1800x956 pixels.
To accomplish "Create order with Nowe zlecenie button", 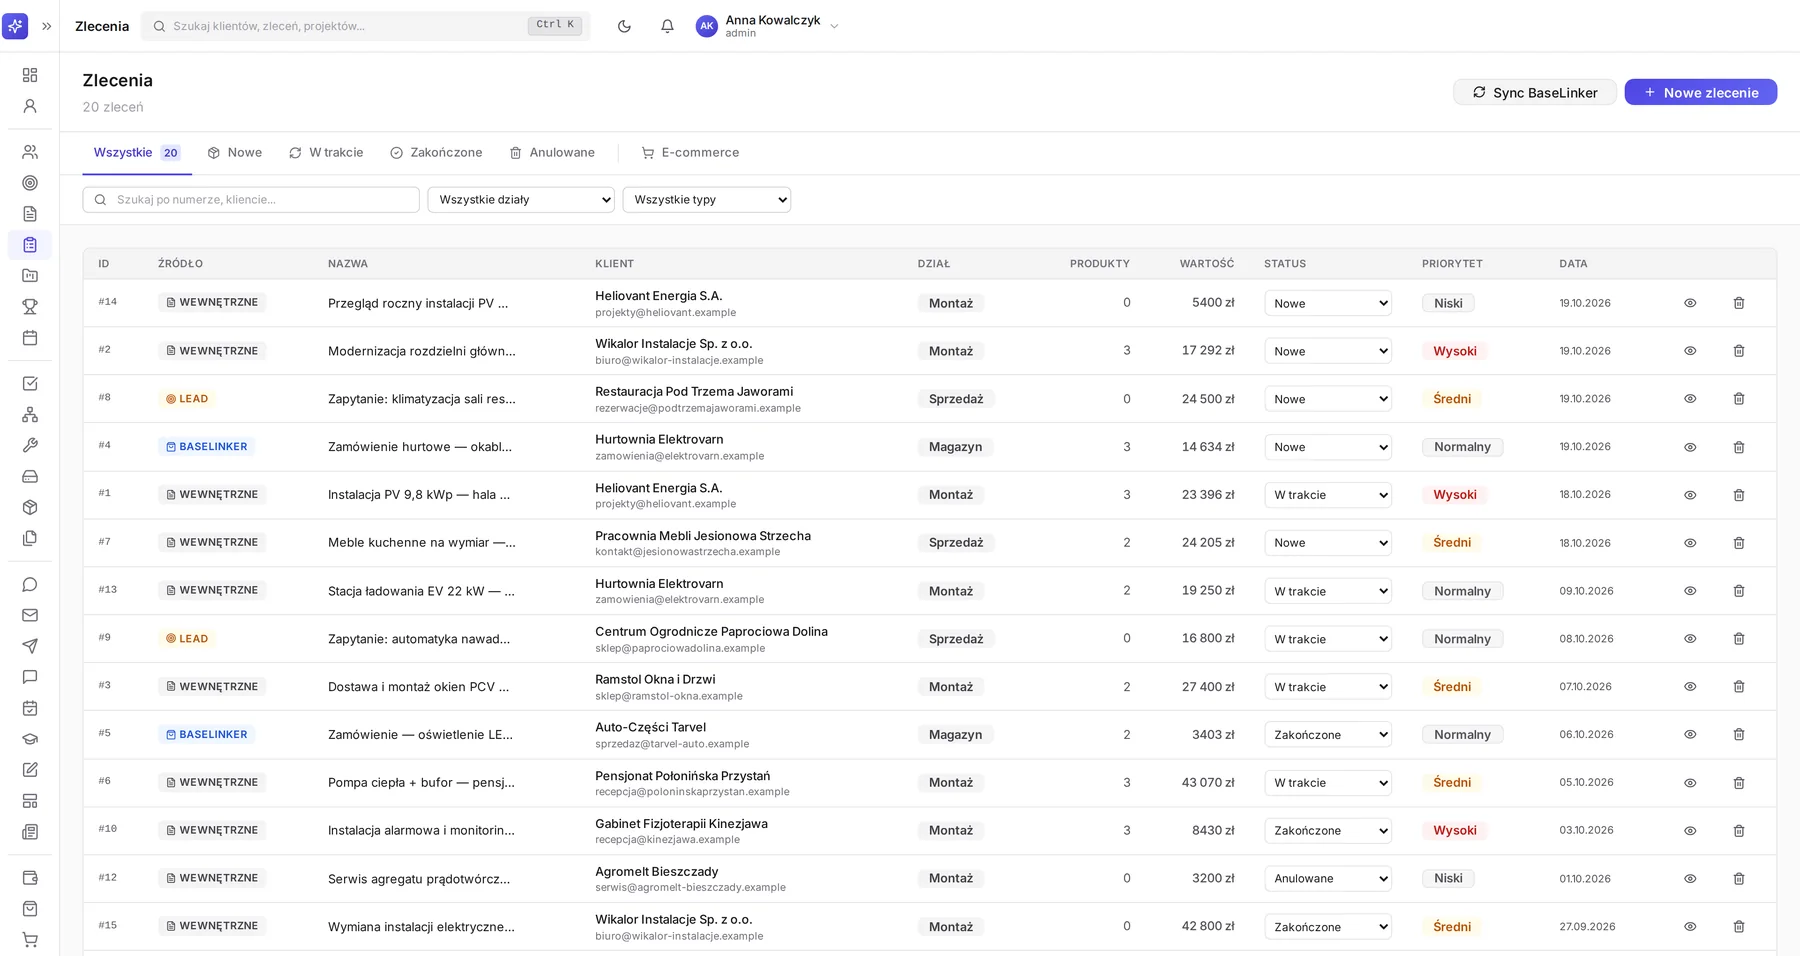I will (x=1700, y=92).
